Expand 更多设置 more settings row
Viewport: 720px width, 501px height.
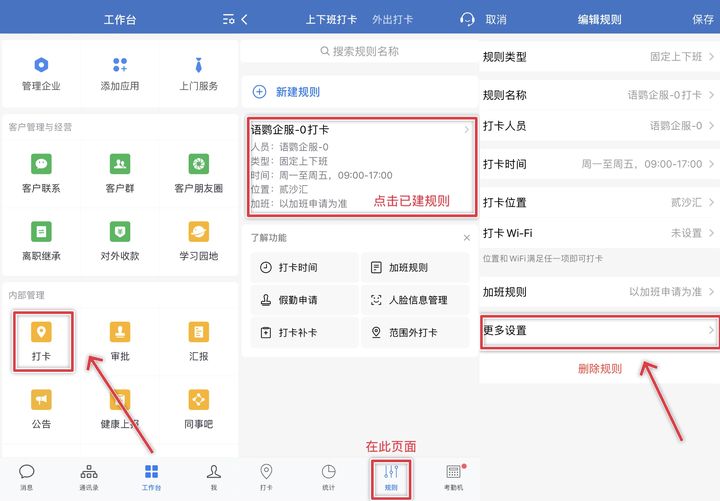pyautogui.click(x=599, y=330)
